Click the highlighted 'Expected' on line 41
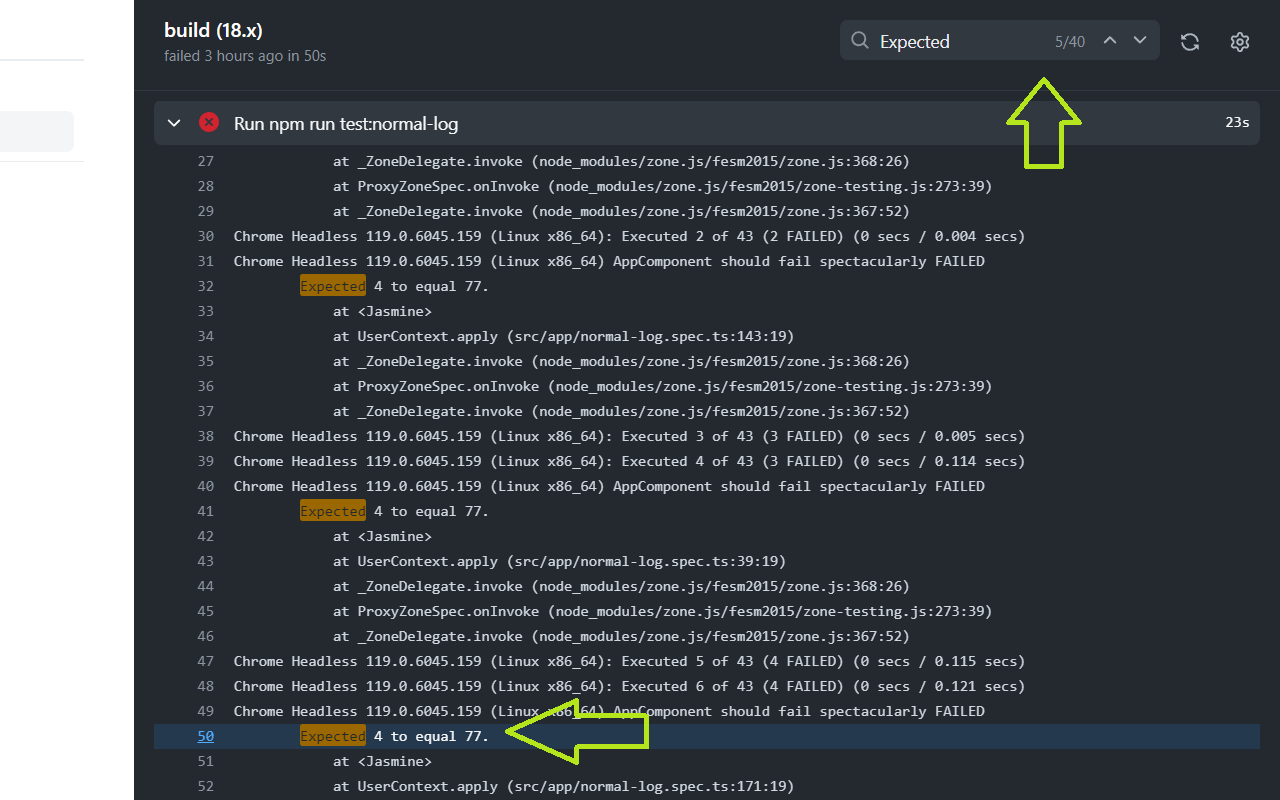Image resolution: width=1280 pixels, height=800 pixels. click(333, 511)
